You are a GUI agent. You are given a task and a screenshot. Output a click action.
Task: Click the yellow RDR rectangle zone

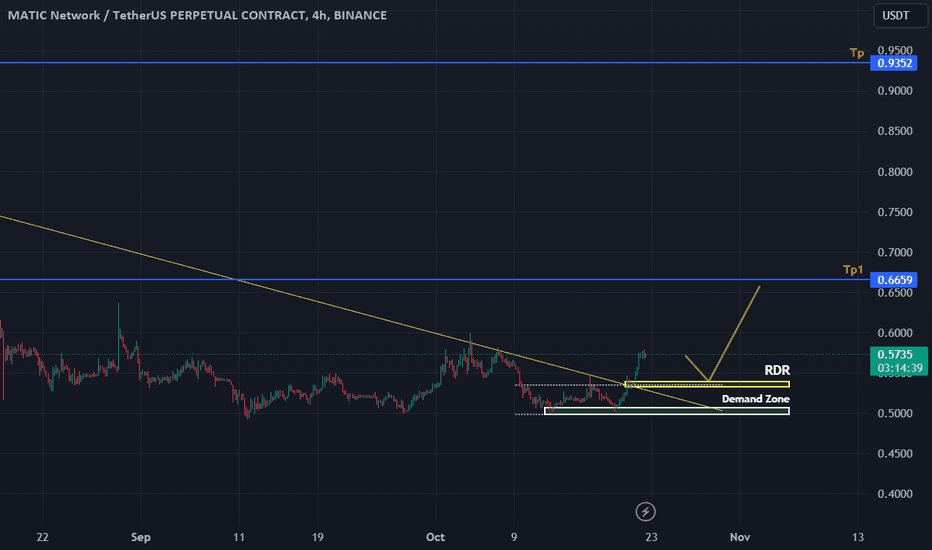tap(707, 384)
